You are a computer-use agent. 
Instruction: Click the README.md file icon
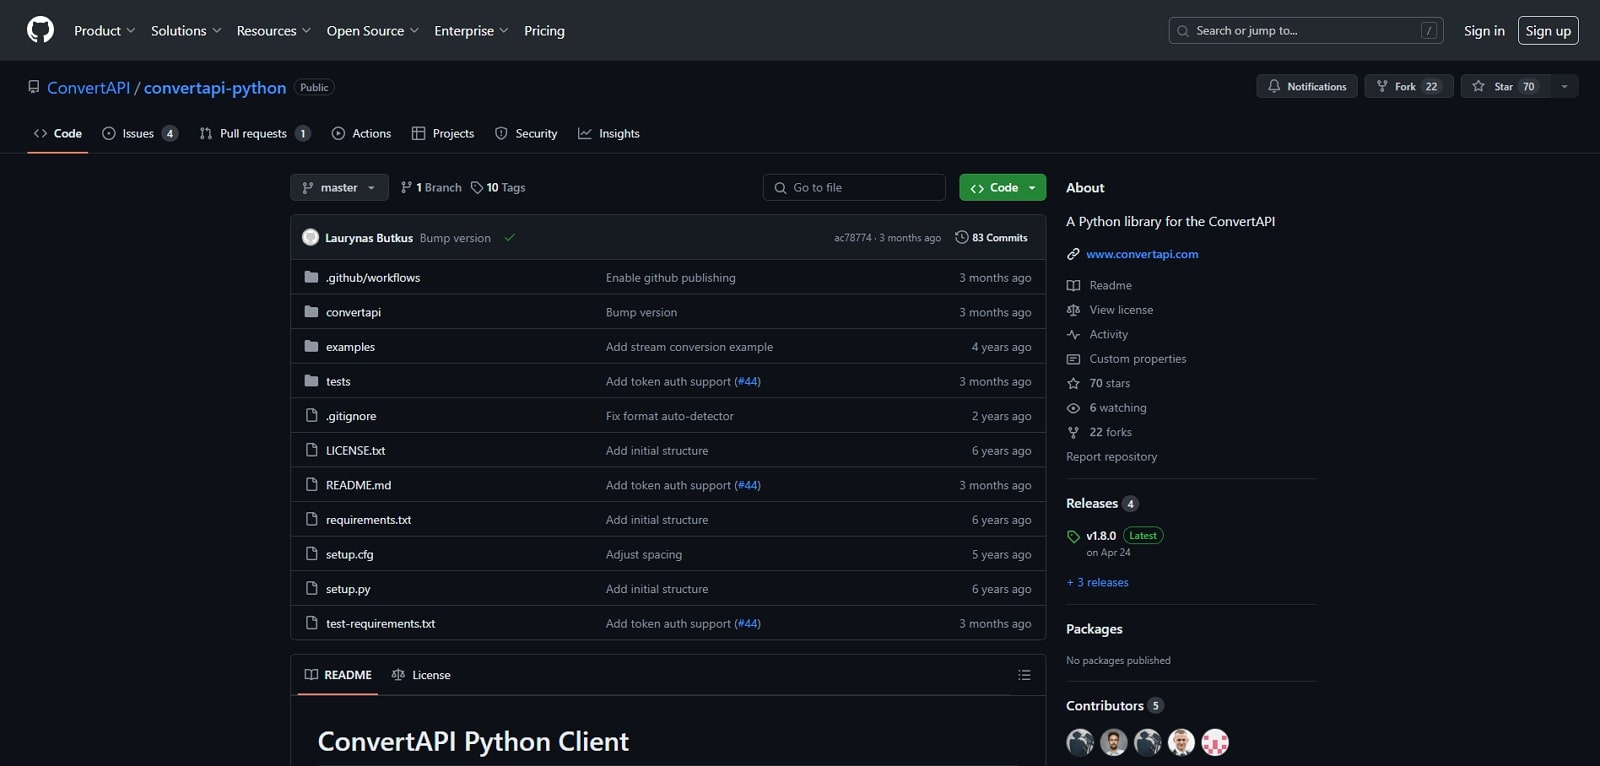click(311, 485)
